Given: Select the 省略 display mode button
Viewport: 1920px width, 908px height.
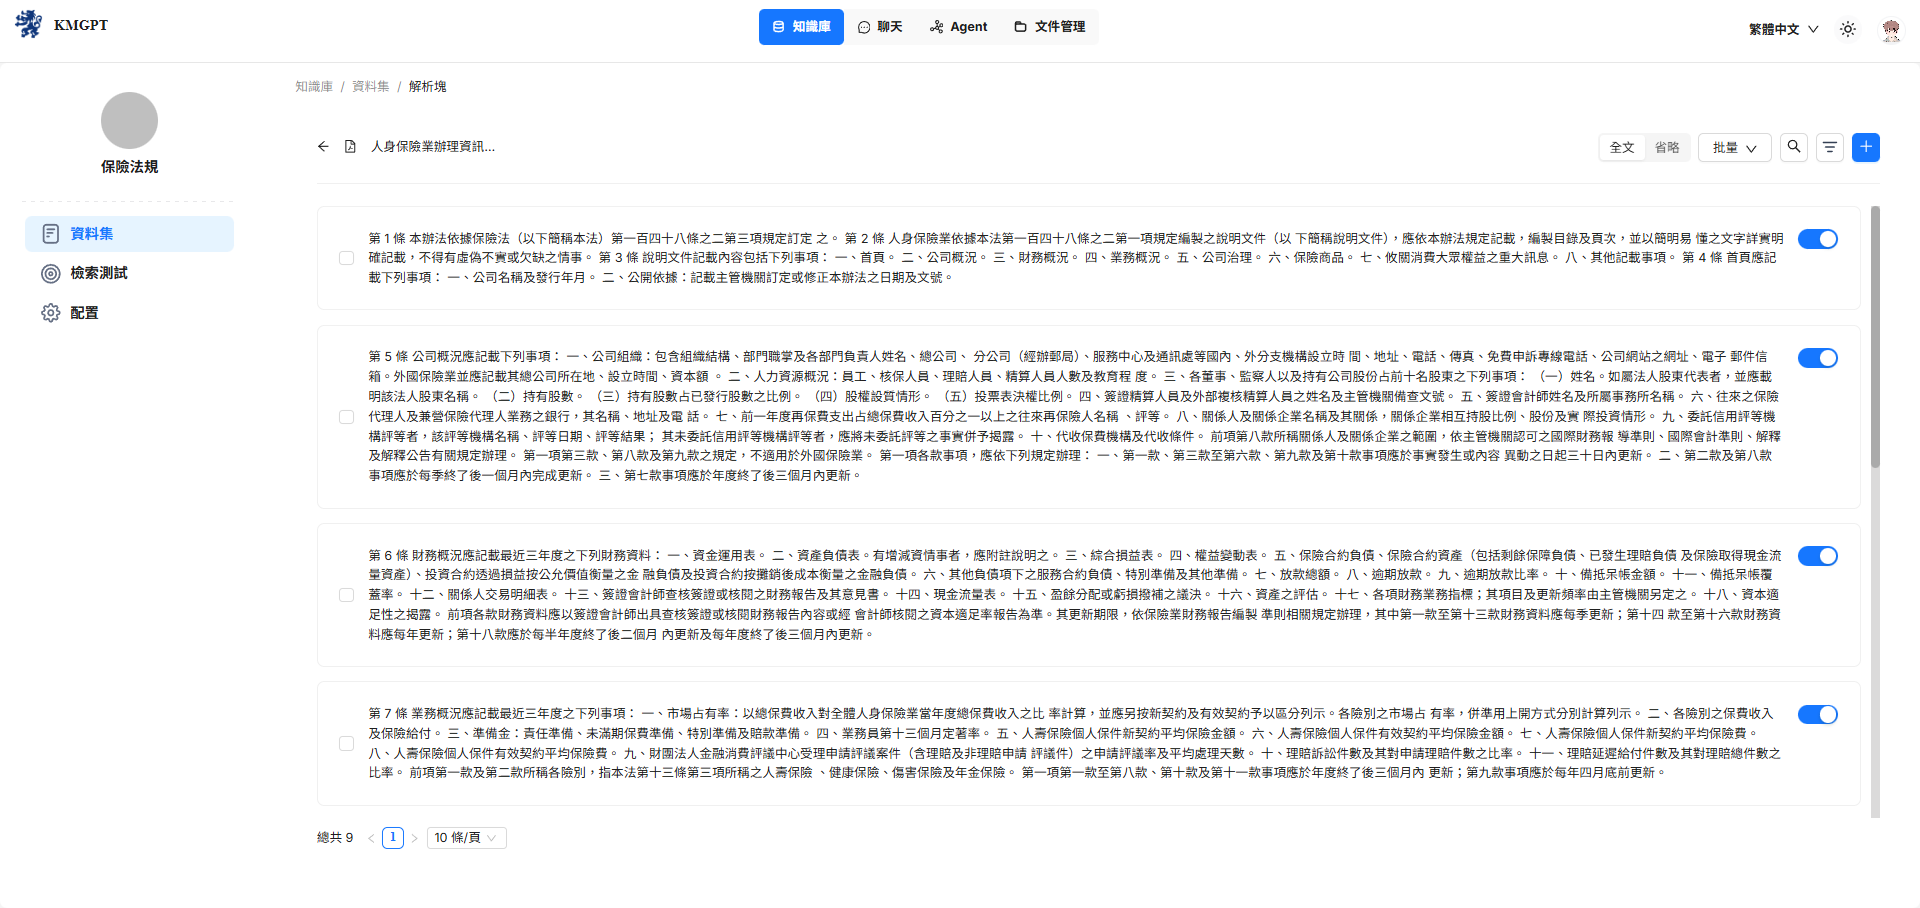Looking at the screenshot, I should tap(1666, 147).
